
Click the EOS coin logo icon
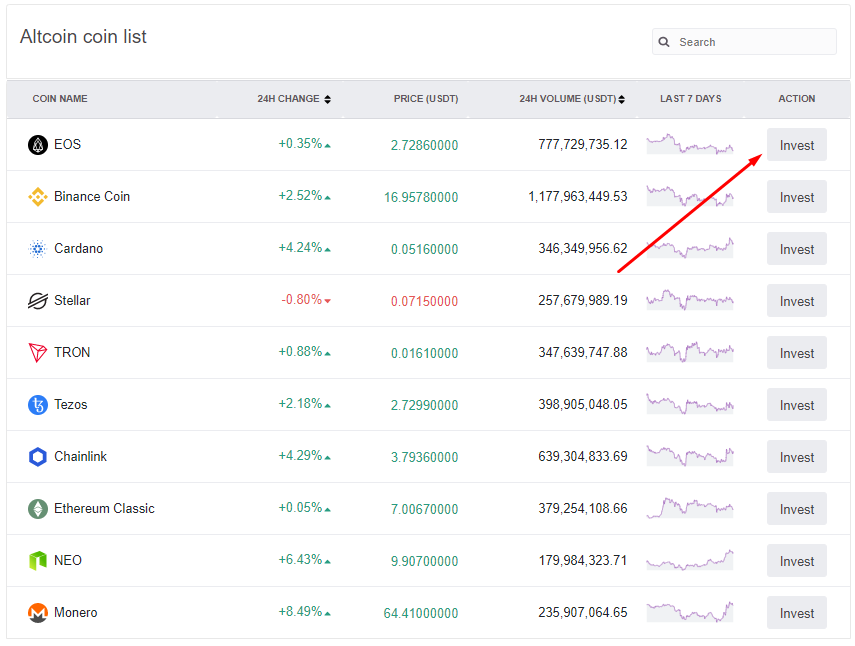[38, 145]
